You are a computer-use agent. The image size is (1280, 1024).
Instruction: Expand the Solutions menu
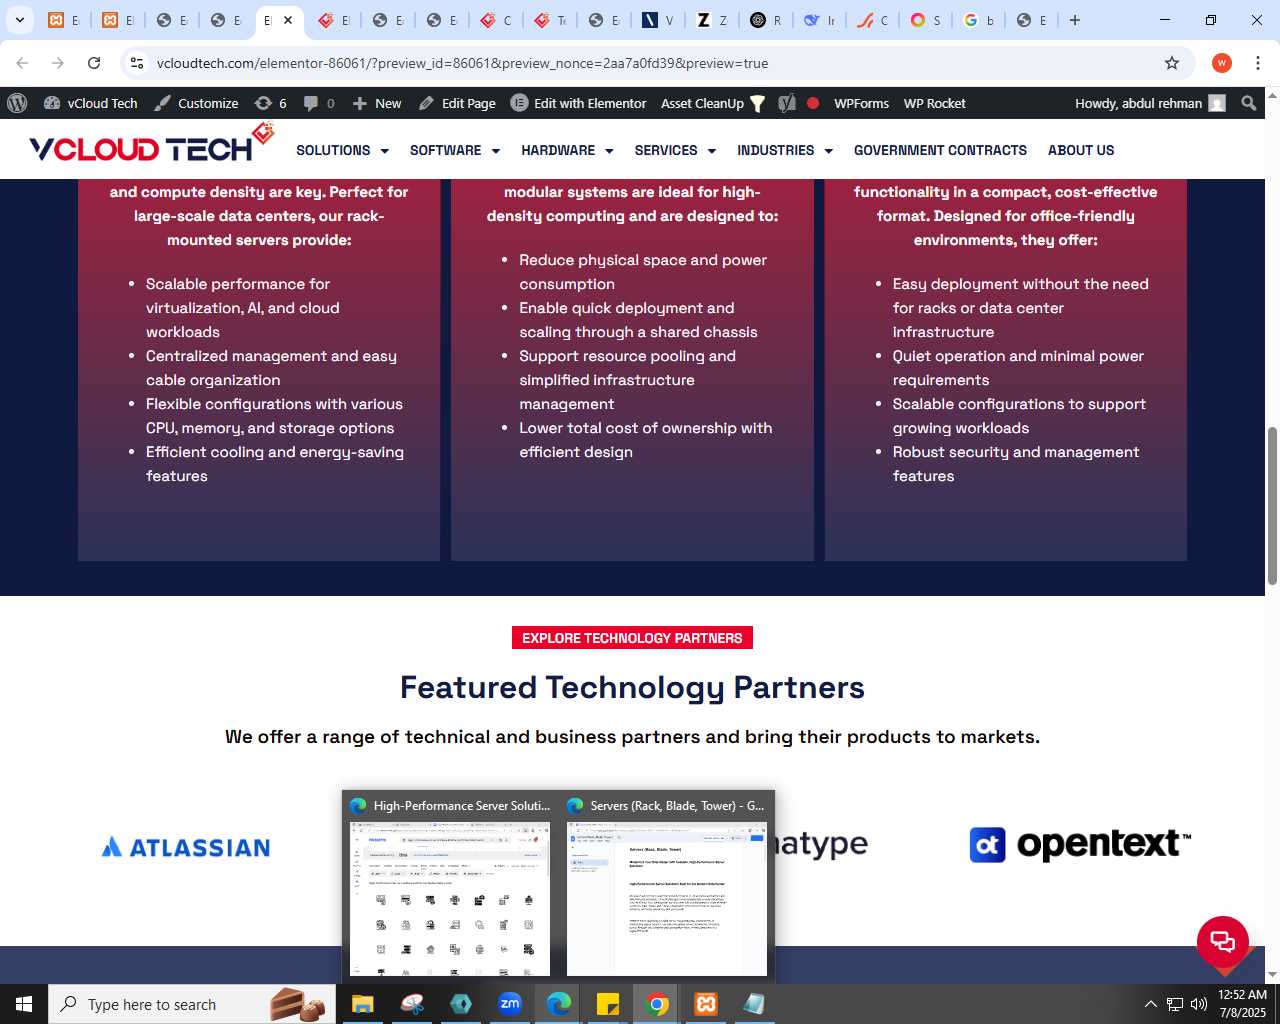[342, 150]
